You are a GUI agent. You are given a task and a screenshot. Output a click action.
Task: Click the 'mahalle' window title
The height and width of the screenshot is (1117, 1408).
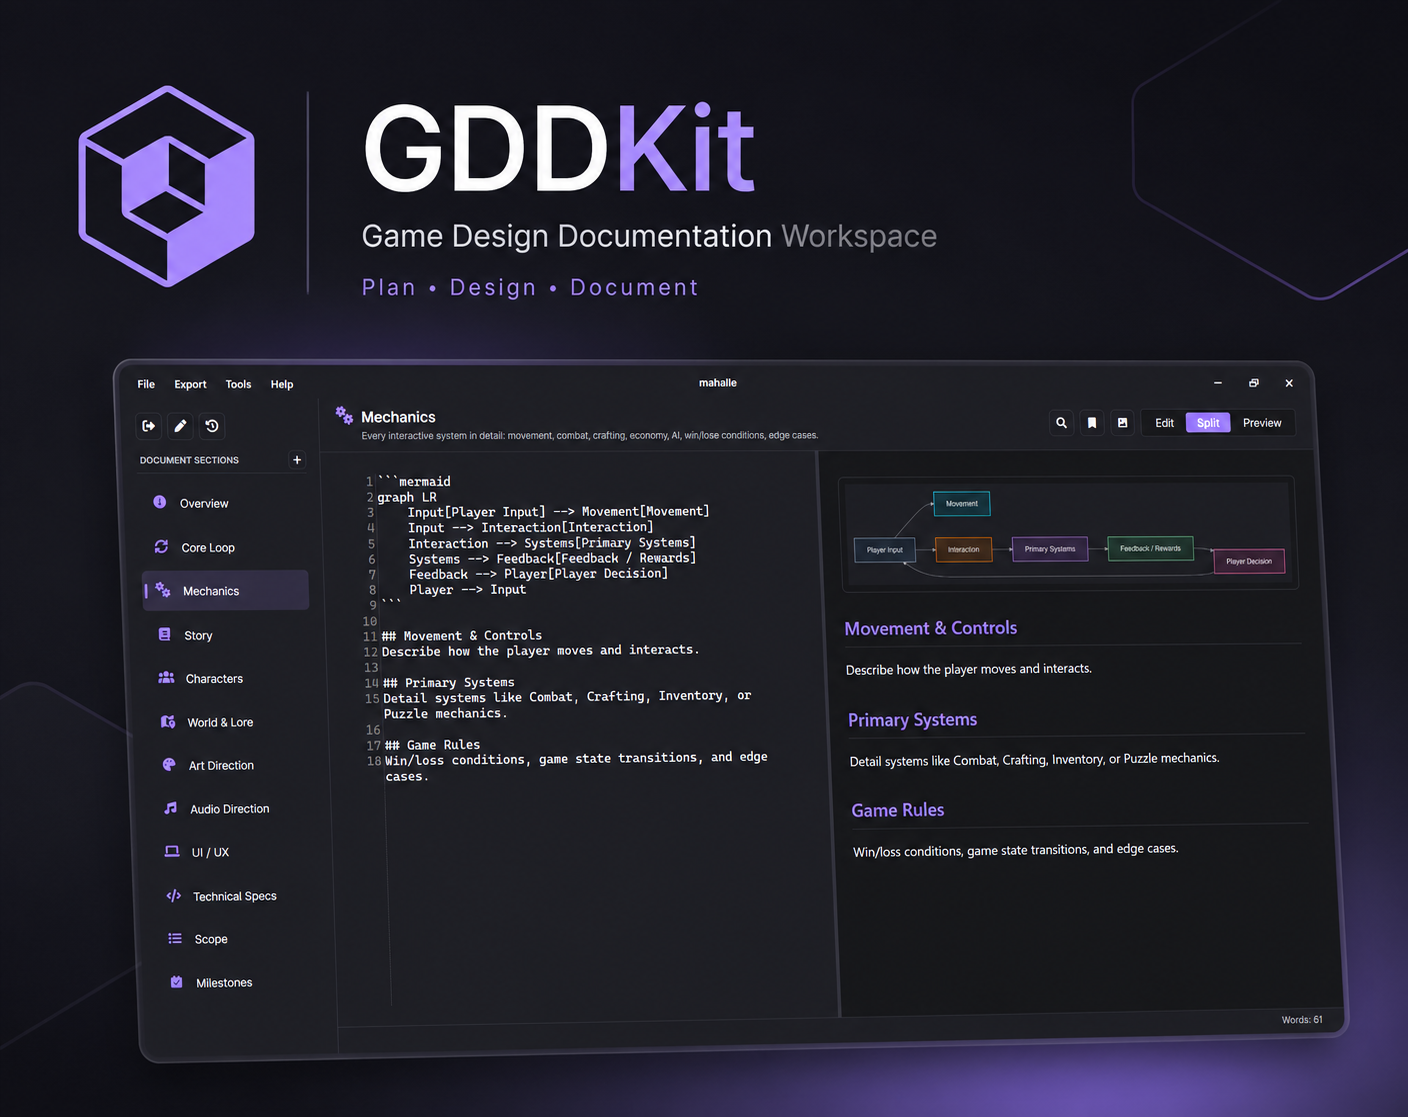[x=718, y=383]
